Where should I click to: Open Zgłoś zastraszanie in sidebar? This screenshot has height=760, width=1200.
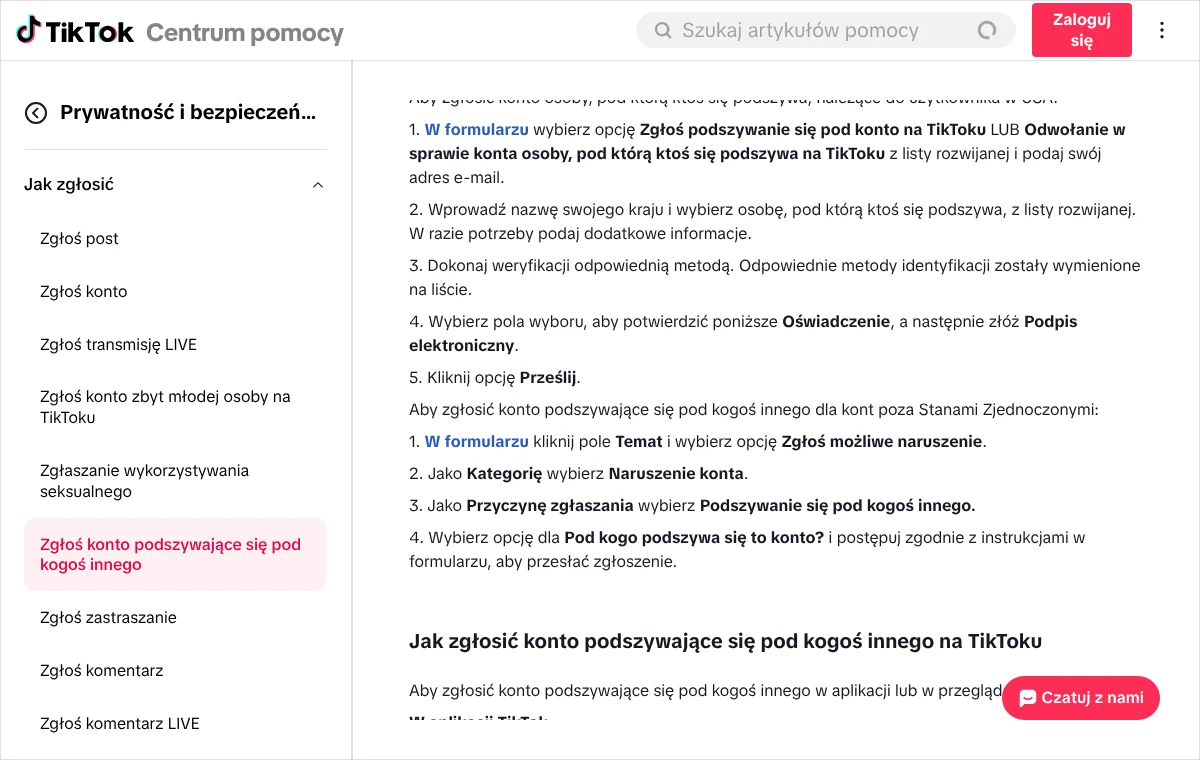click(x=108, y=617)
